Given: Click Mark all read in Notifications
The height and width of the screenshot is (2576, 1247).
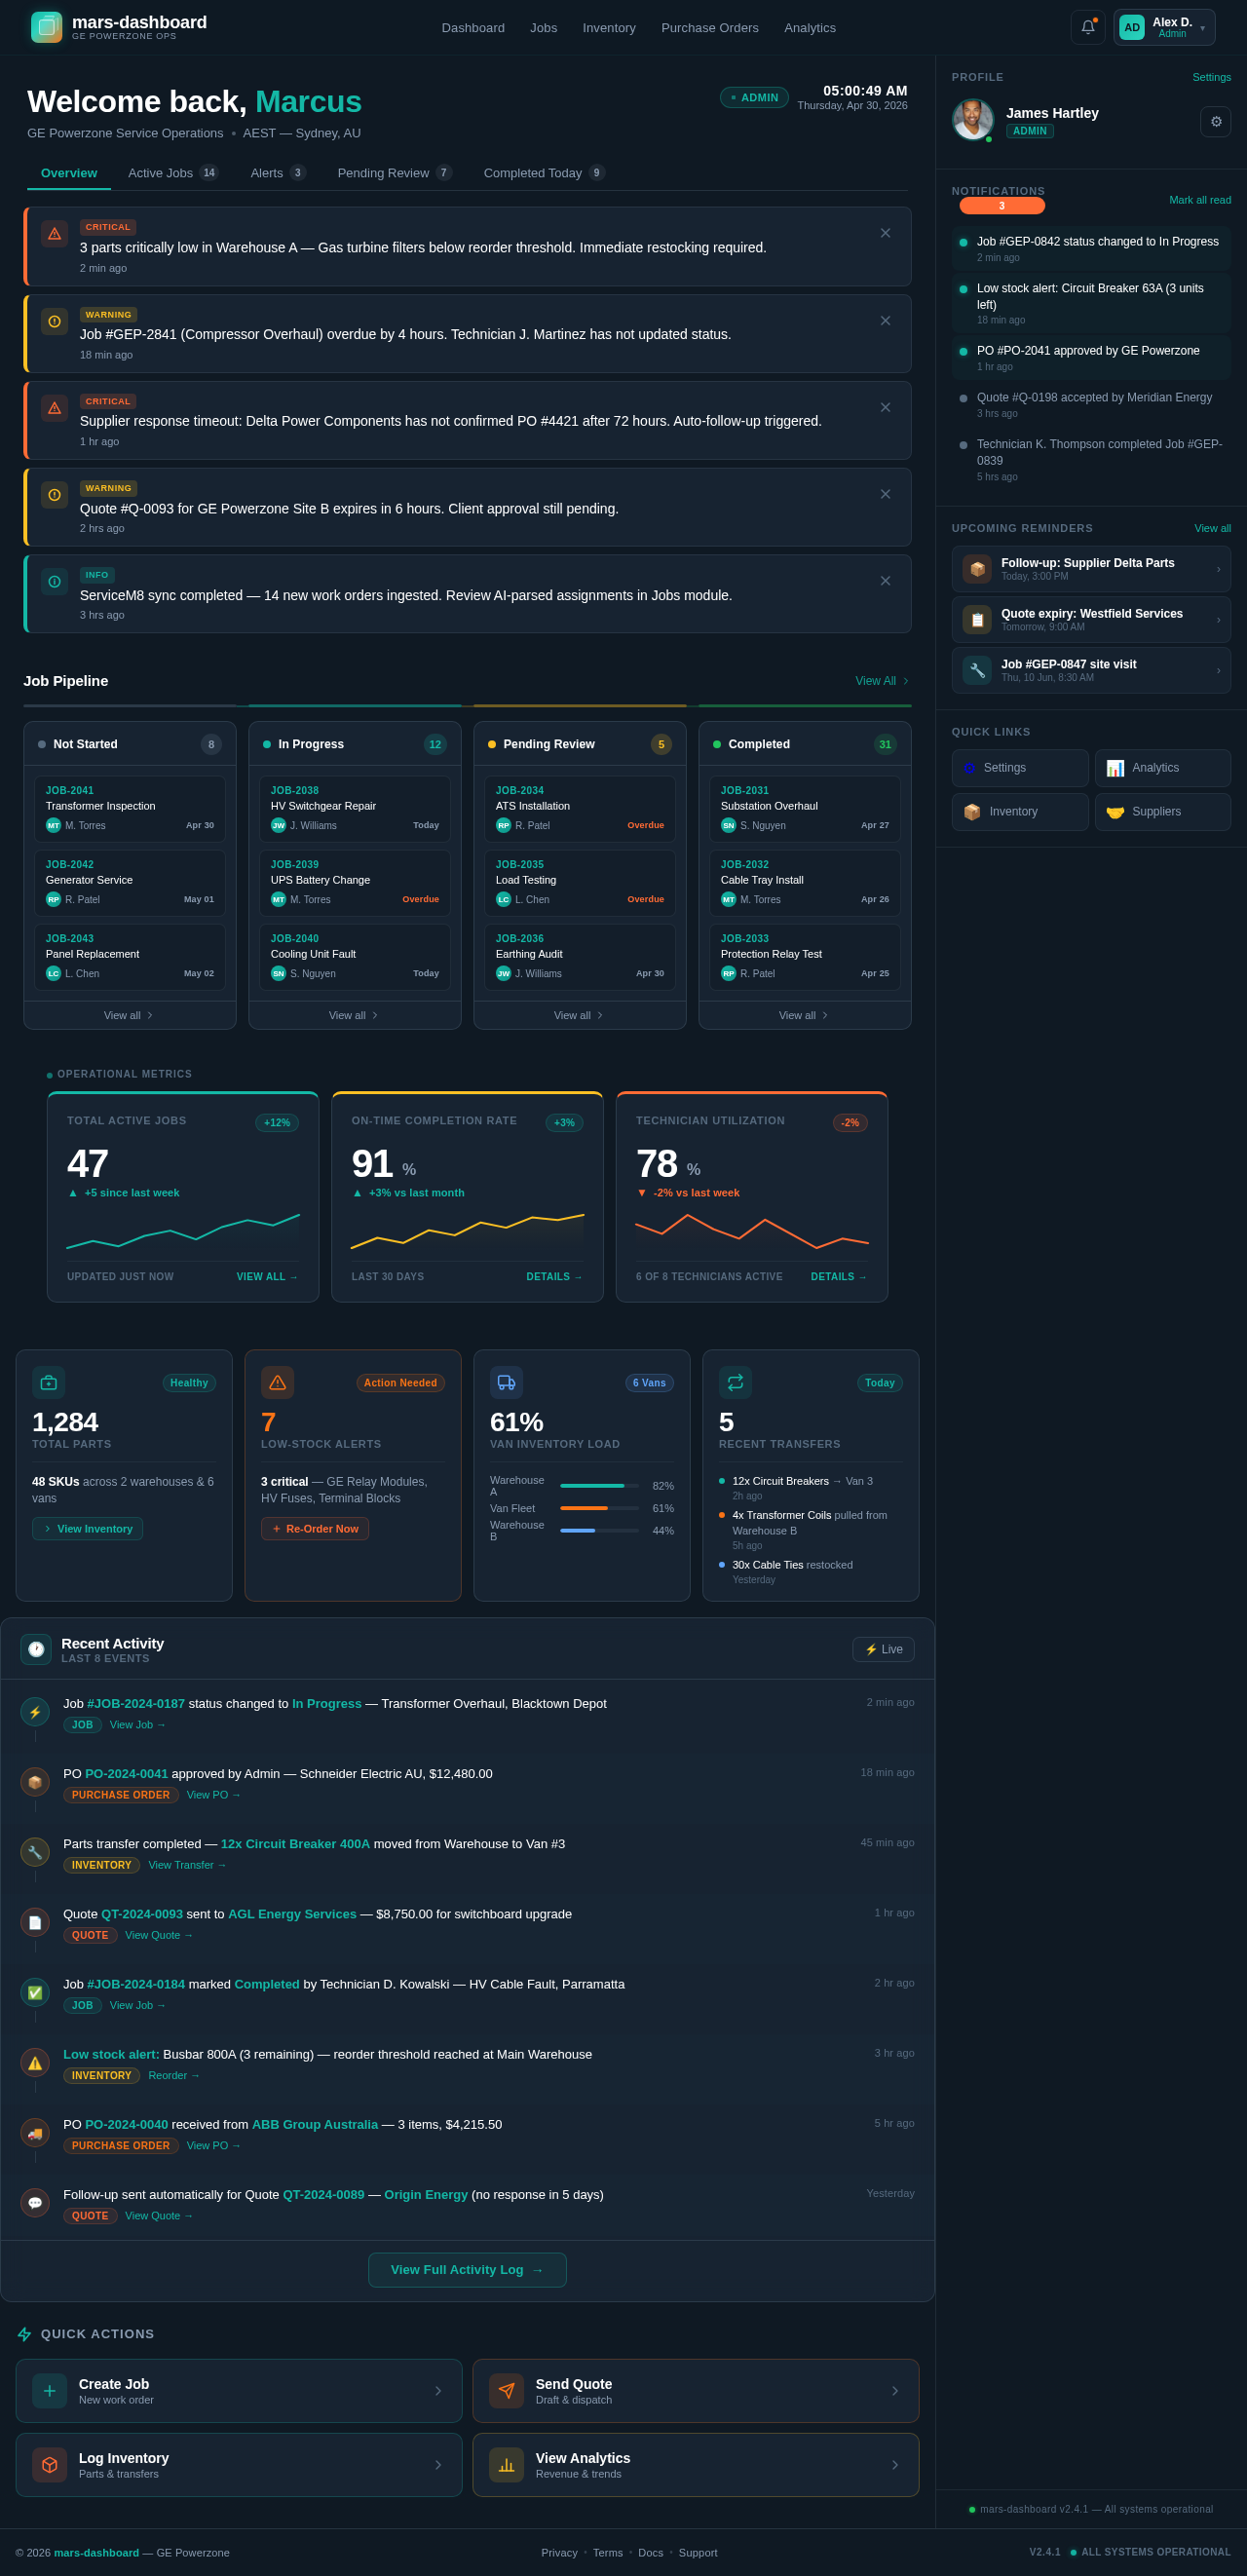Looking at the screenshot, I should point(1200,200).
